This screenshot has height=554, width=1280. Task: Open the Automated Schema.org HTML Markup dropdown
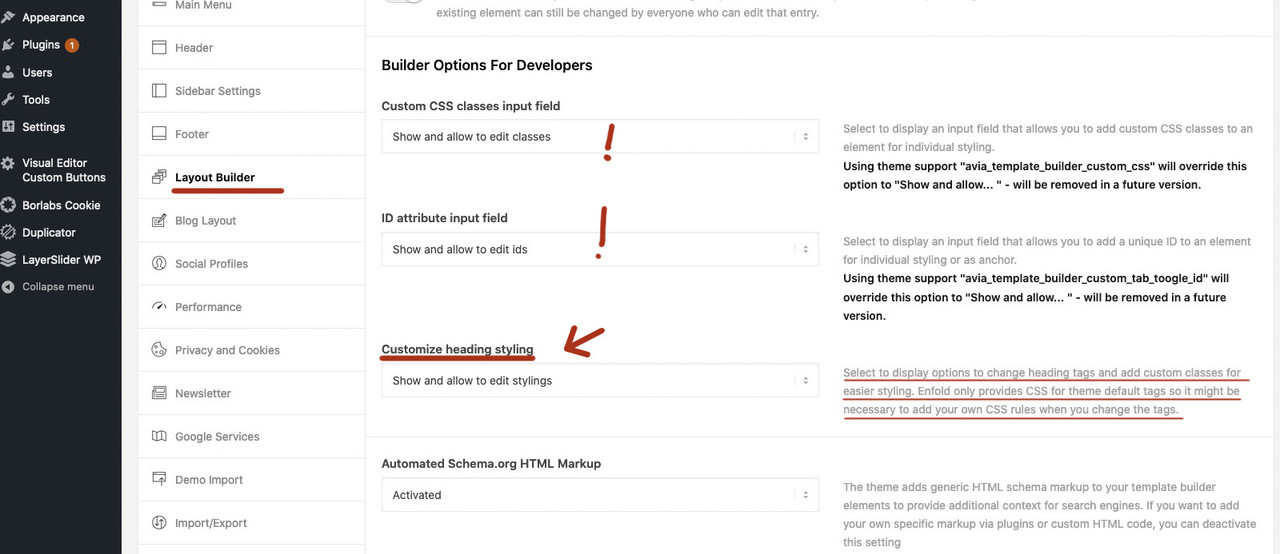(x=600, y=494)
